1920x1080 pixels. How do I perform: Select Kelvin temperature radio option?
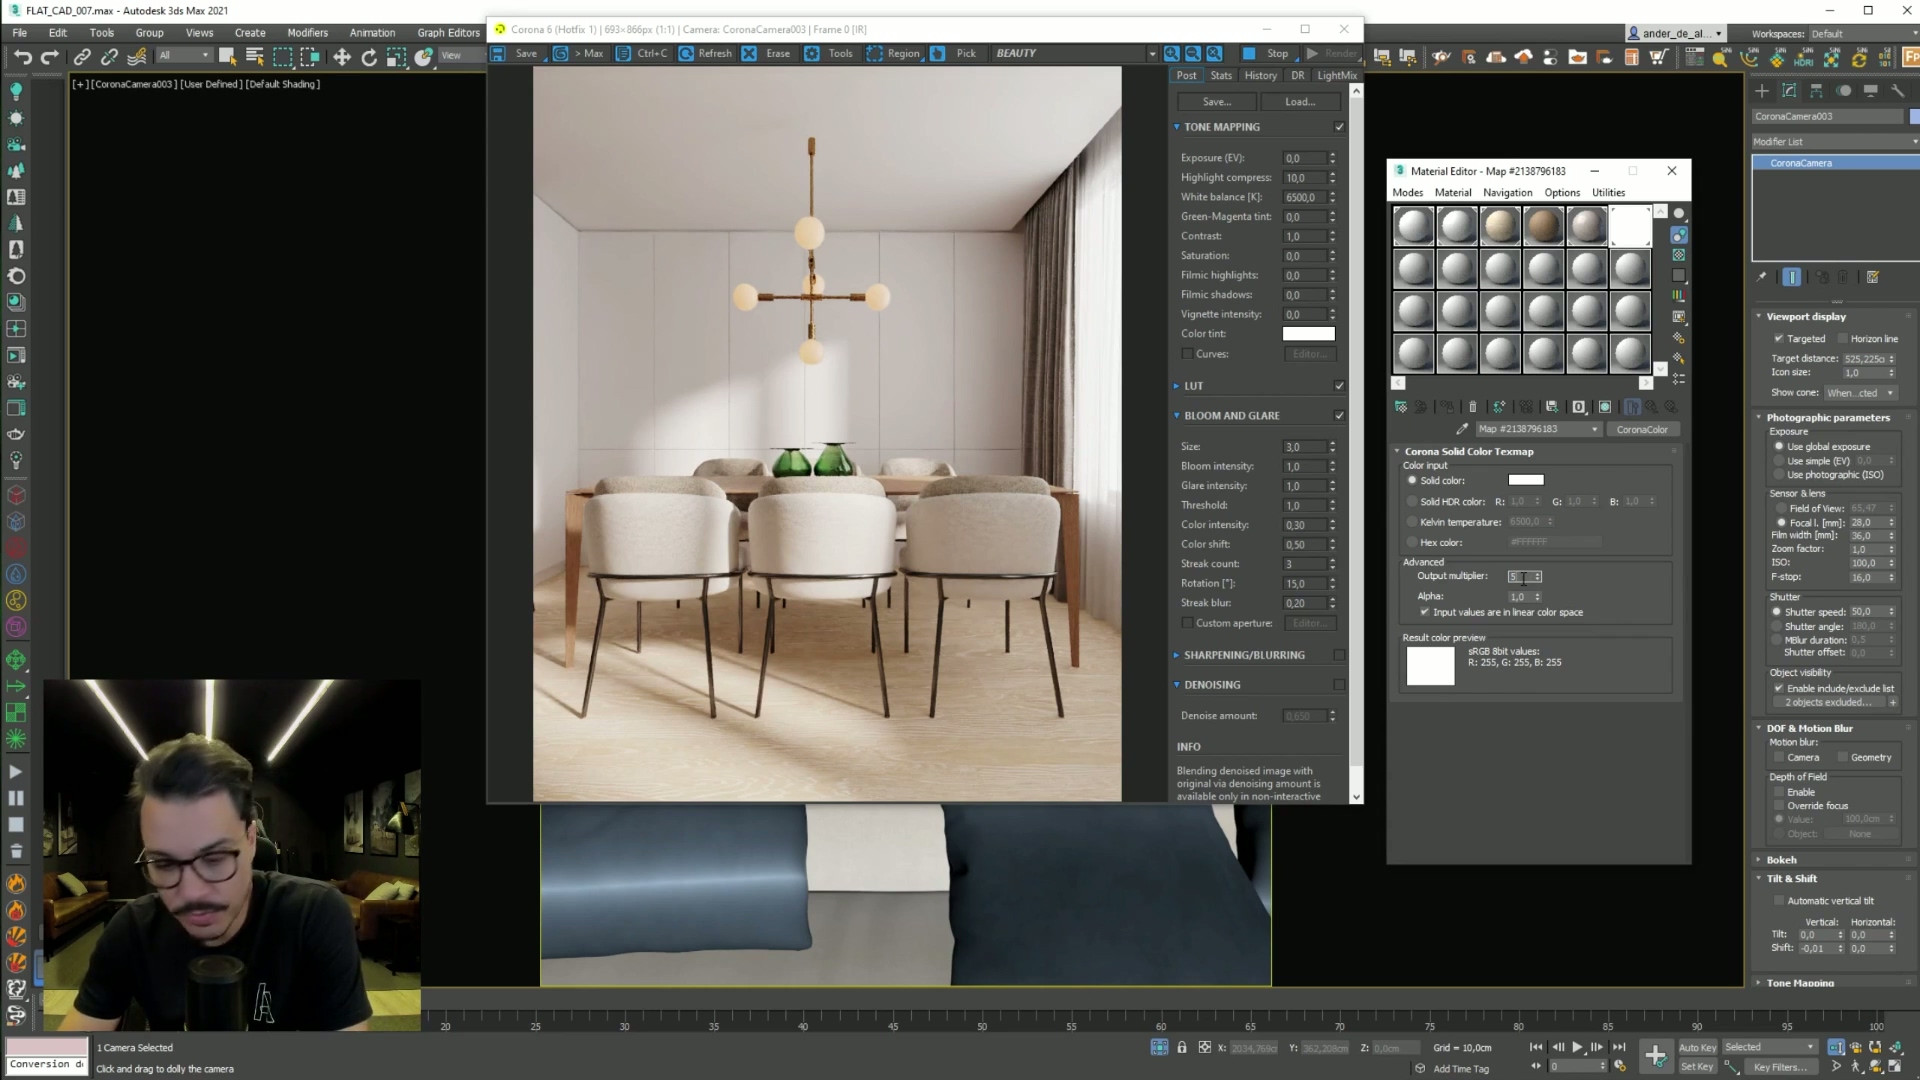tap(1412, 522)
